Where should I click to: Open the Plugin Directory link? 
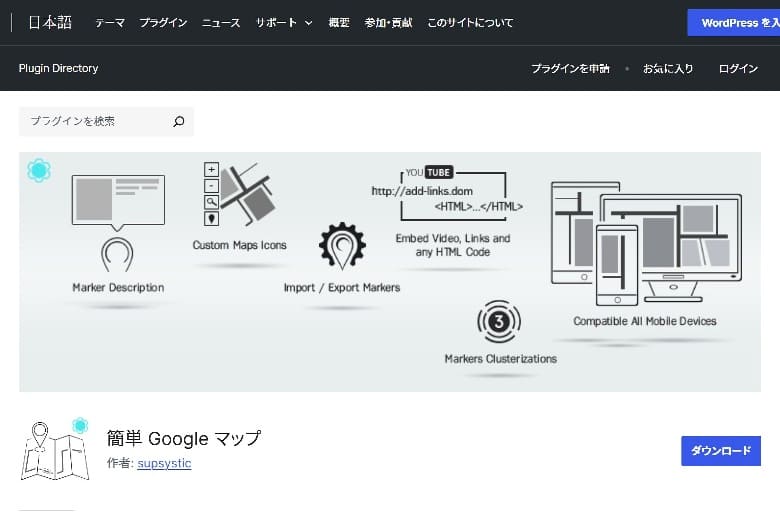pyautogui.click(x=58, y=68)
